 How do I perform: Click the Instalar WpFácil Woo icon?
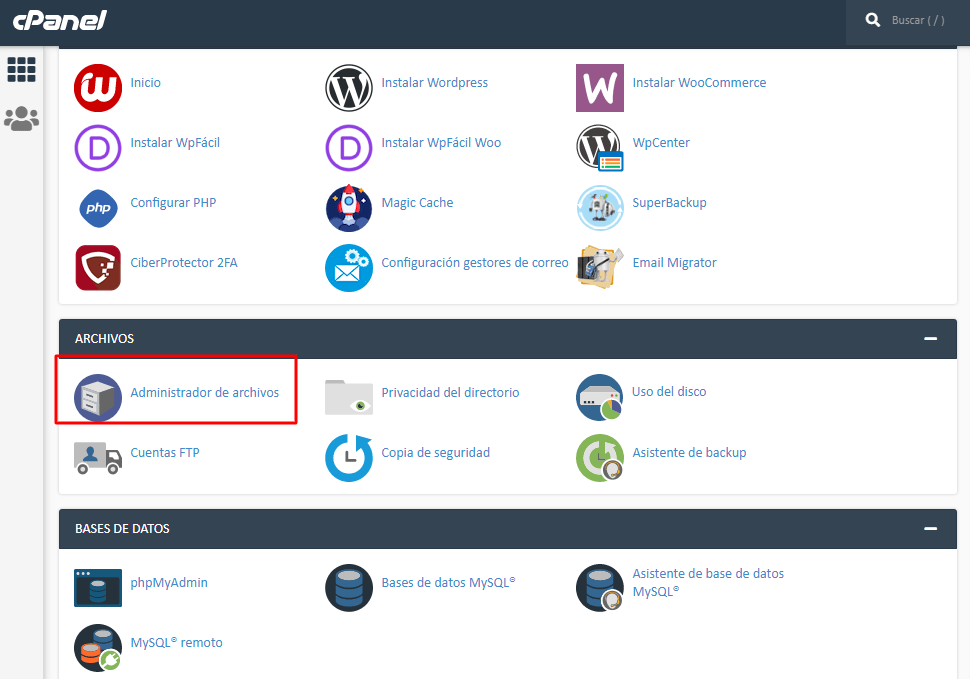click(x=349, y=148)
